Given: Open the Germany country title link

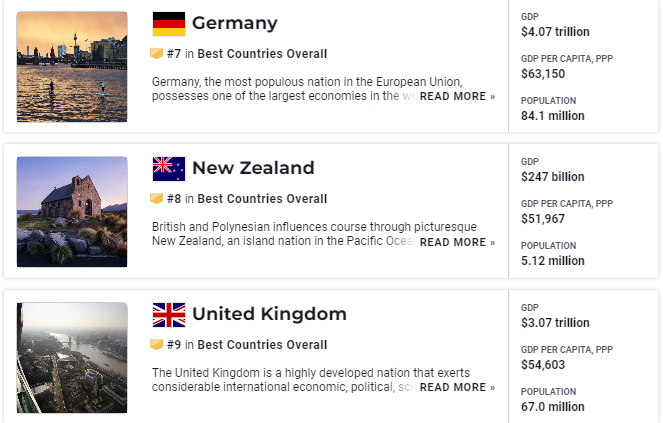Looking at the screenshot, I should [x=235, y=24].
